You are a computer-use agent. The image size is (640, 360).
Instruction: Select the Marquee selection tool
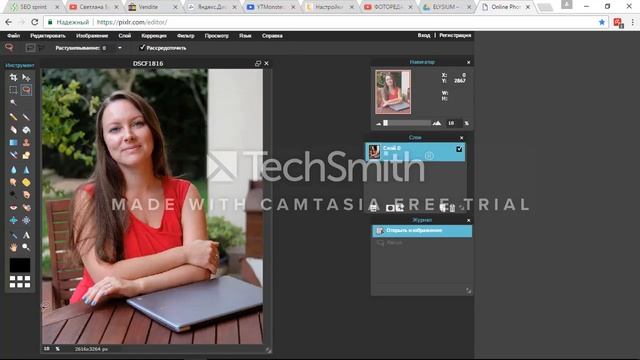(x=13, y=90)
